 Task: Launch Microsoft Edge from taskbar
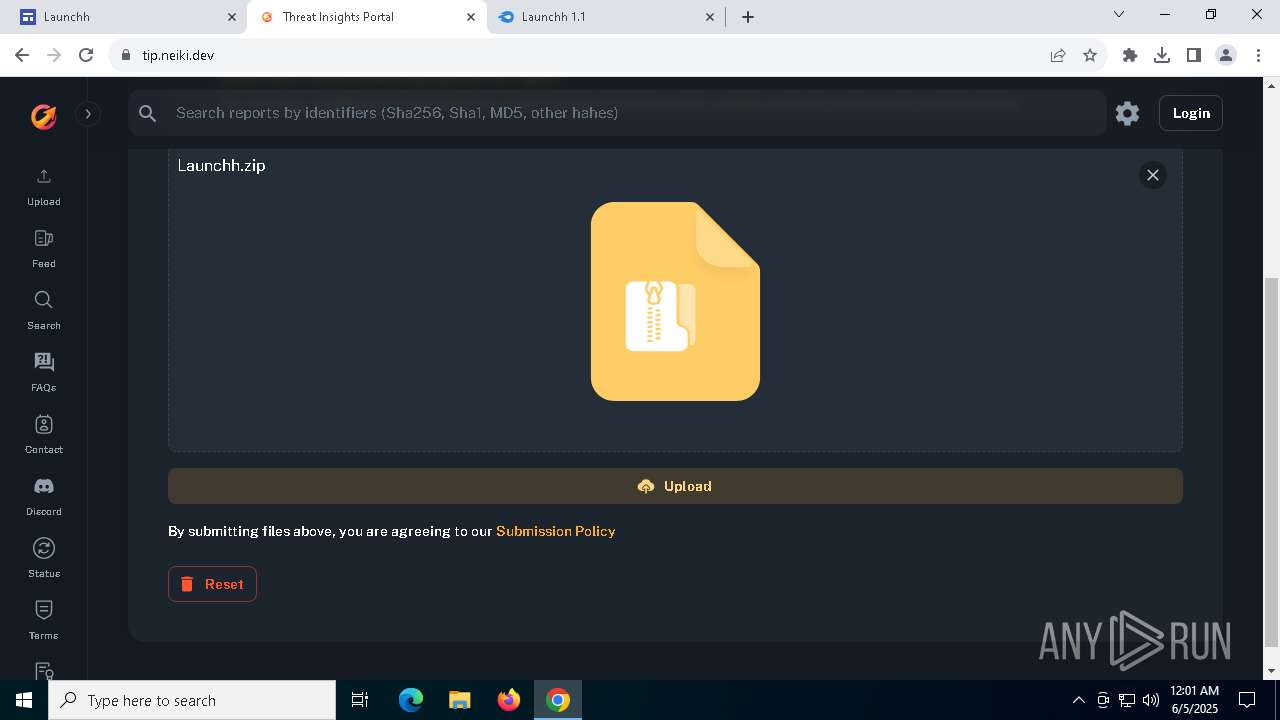click(x=411, y=700)
